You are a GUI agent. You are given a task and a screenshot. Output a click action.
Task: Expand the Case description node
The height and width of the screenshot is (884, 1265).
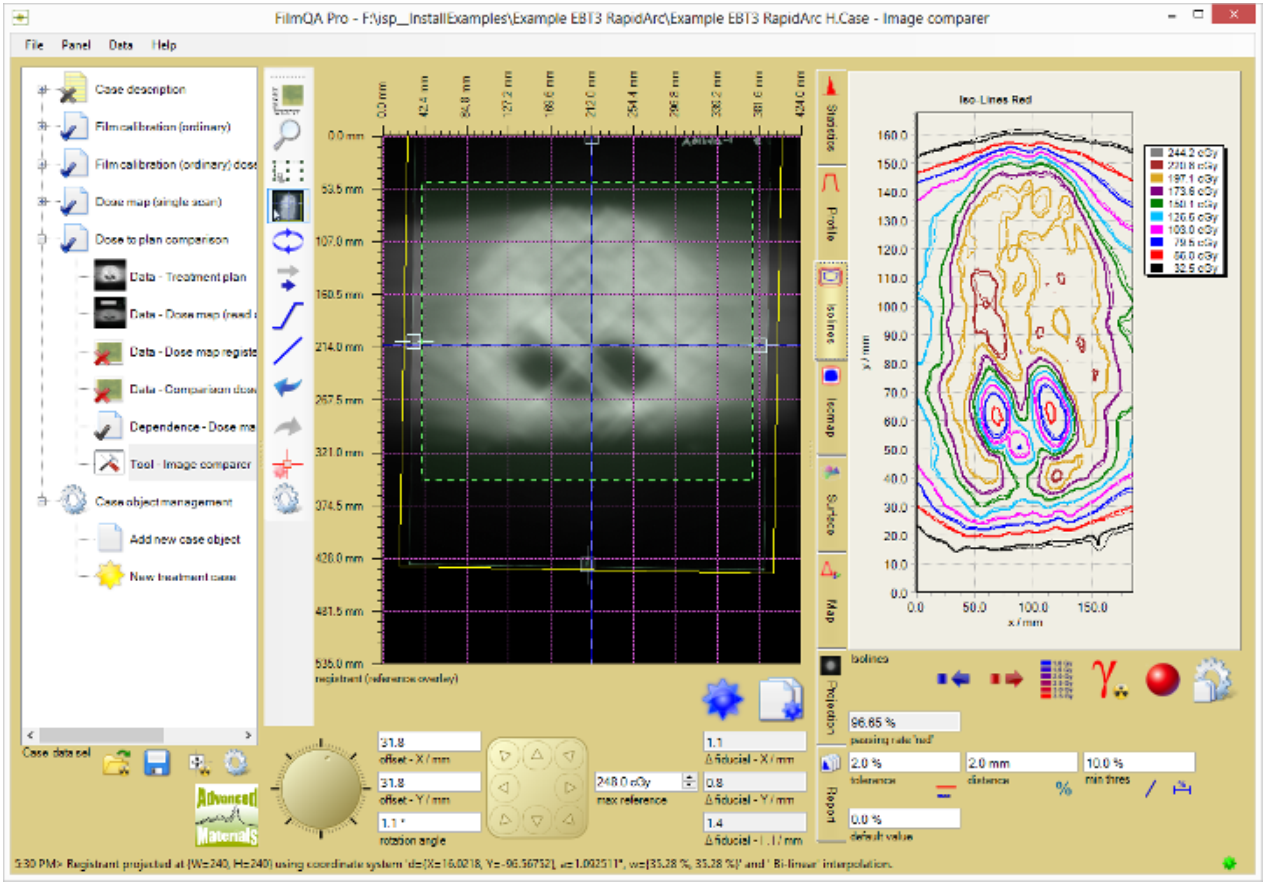click(x=42, y=90)
